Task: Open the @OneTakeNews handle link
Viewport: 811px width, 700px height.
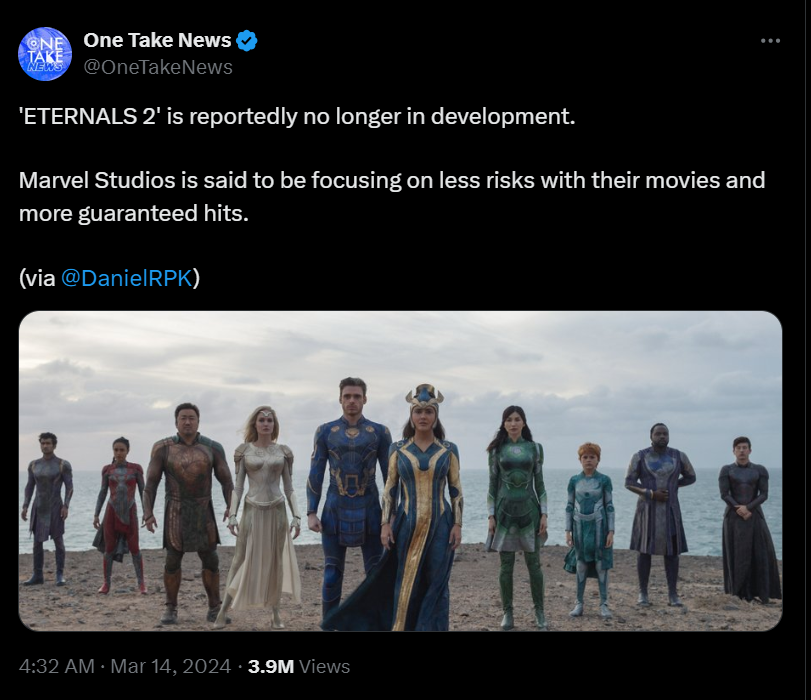Action: coord(157,67)
